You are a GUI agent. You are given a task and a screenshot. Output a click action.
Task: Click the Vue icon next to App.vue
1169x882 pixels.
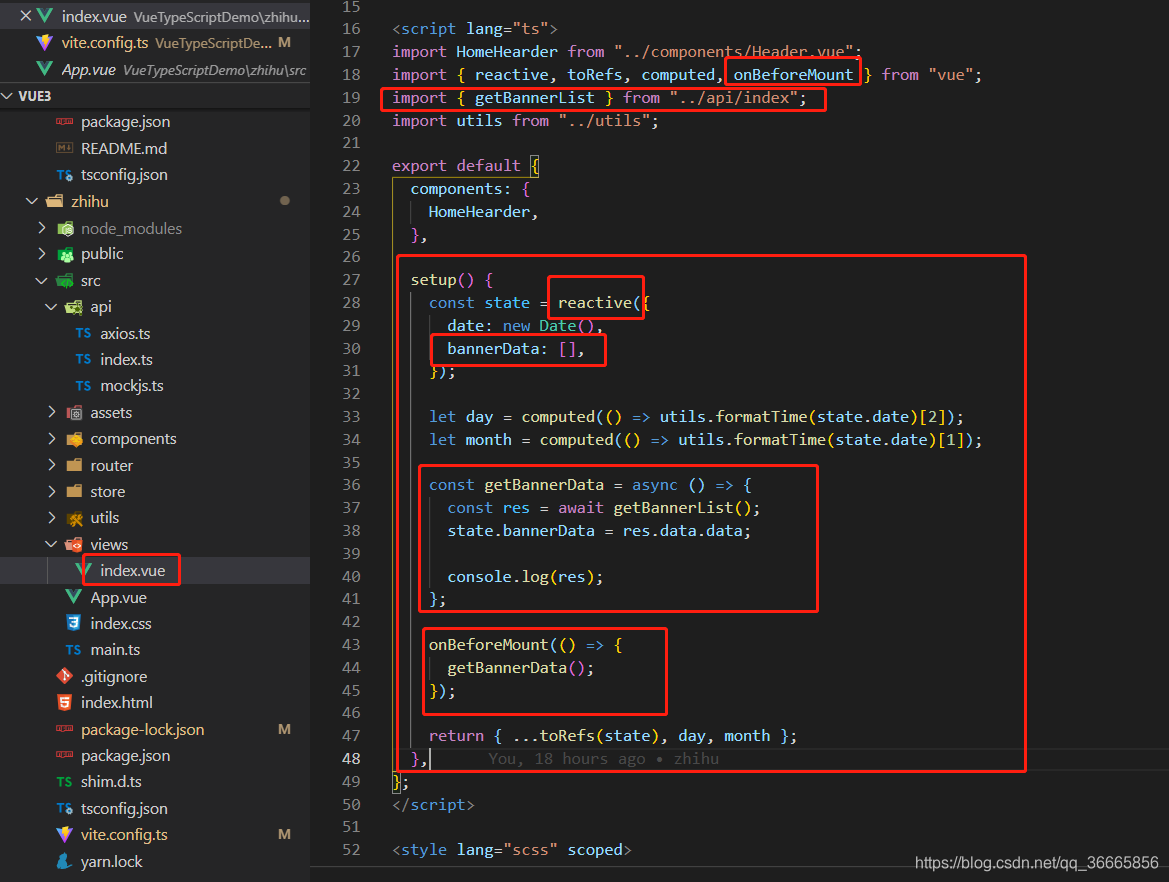72,597
